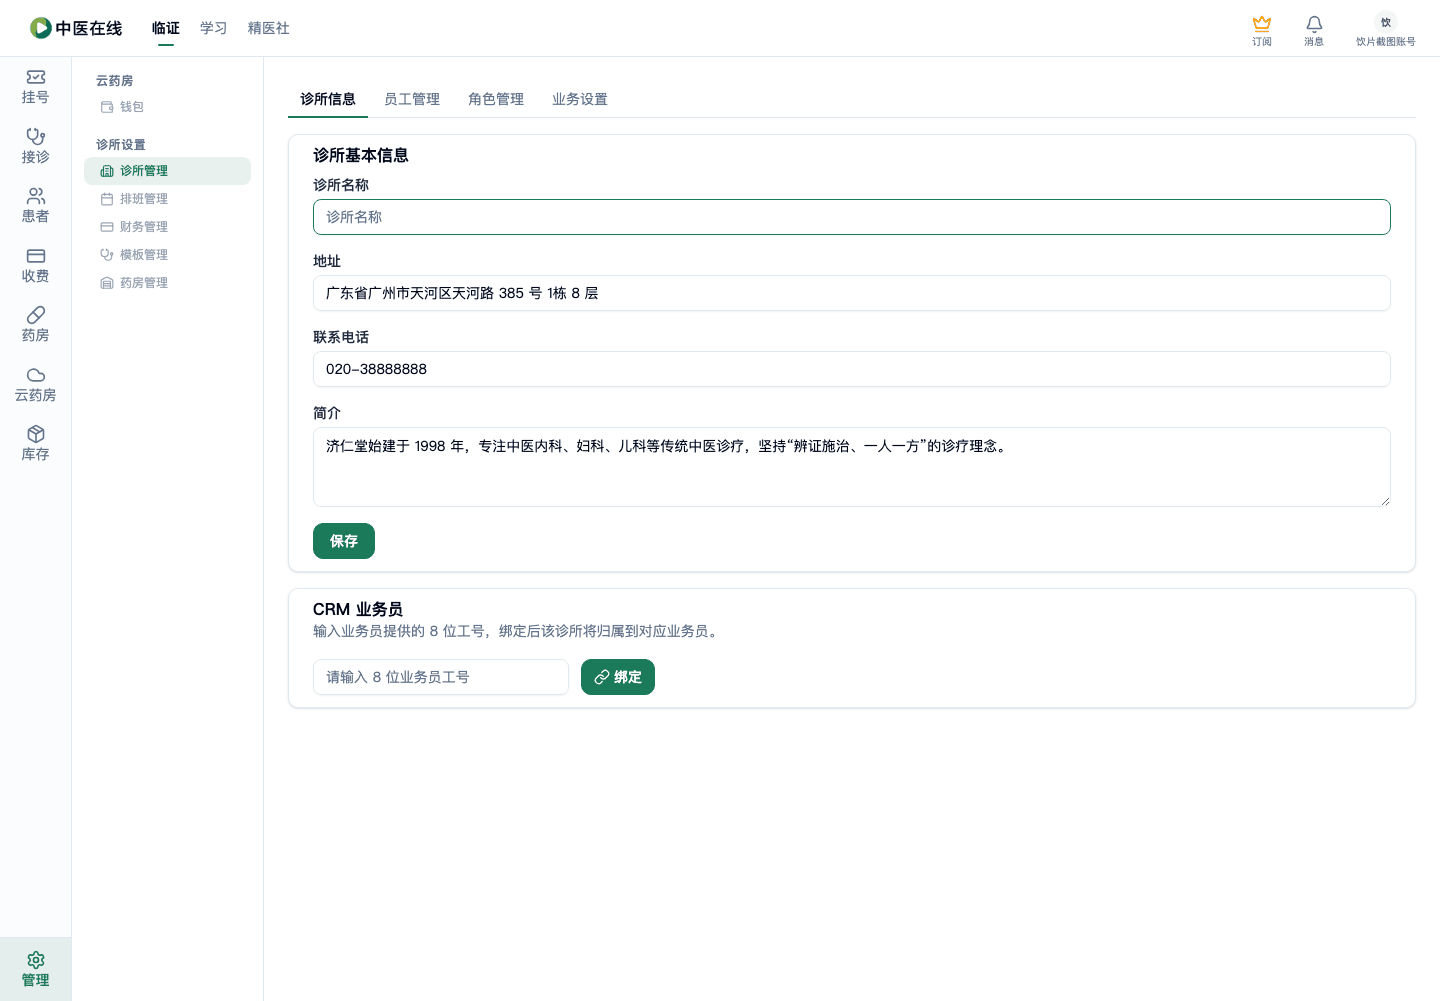Click the CRM 业务员 heading

(x=358, y=609)
